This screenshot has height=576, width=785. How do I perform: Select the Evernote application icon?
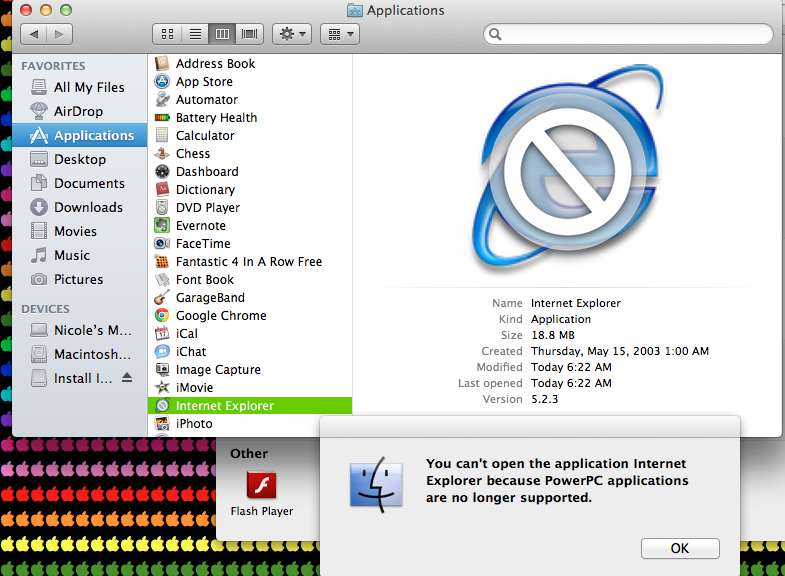pos(163,225)
